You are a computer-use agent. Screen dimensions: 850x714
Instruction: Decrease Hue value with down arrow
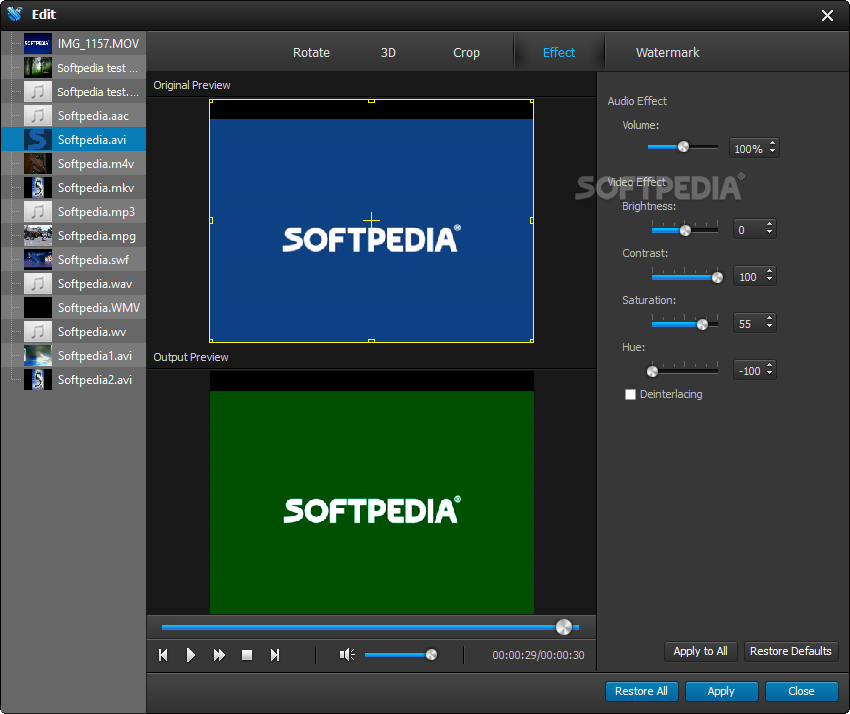pyautogui.click(x=769, y=374)
